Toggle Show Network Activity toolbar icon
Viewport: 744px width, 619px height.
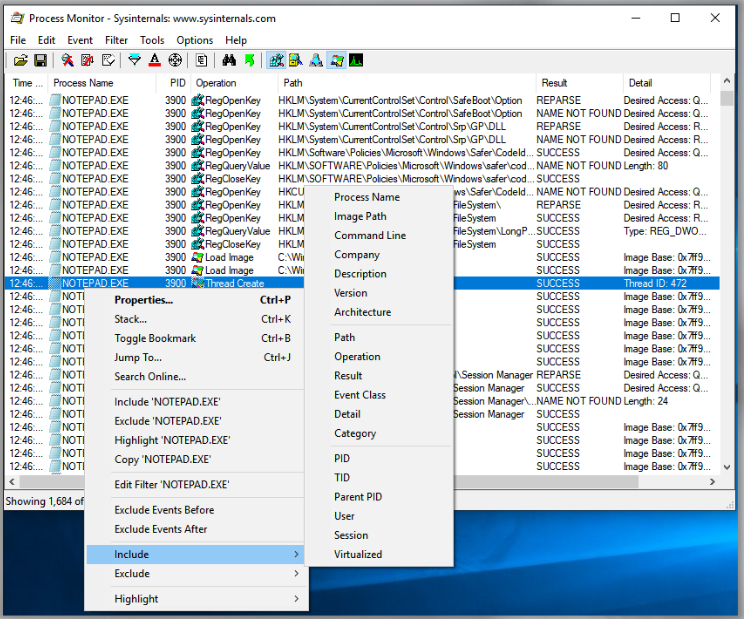316,60
